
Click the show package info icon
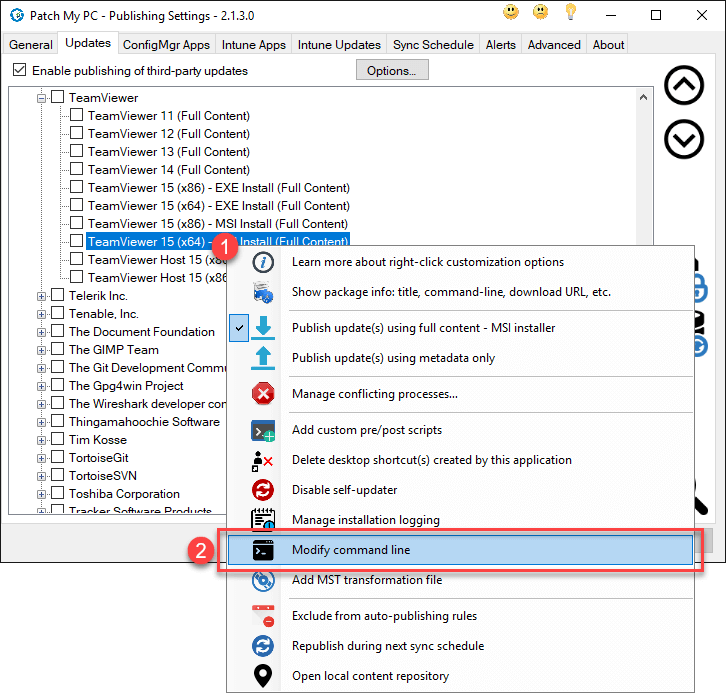[x=263, y=292]
